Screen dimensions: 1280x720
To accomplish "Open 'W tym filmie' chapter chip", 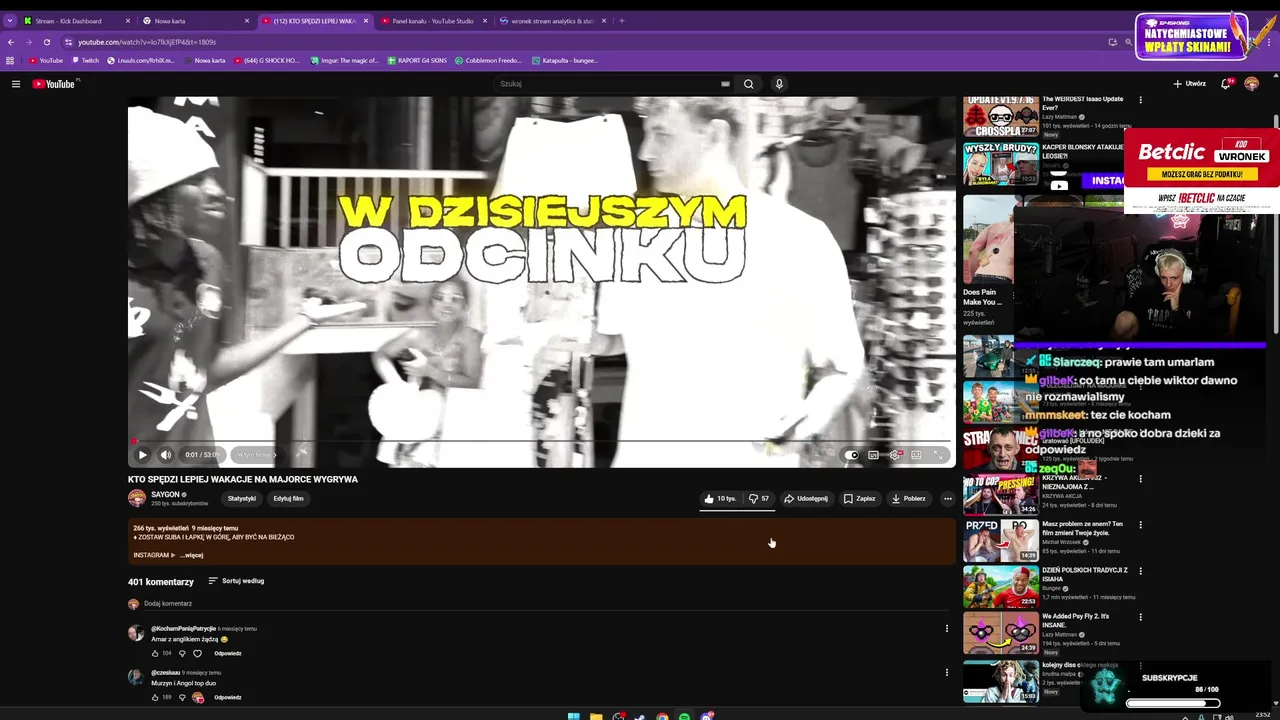I will (x=256, y=455).
